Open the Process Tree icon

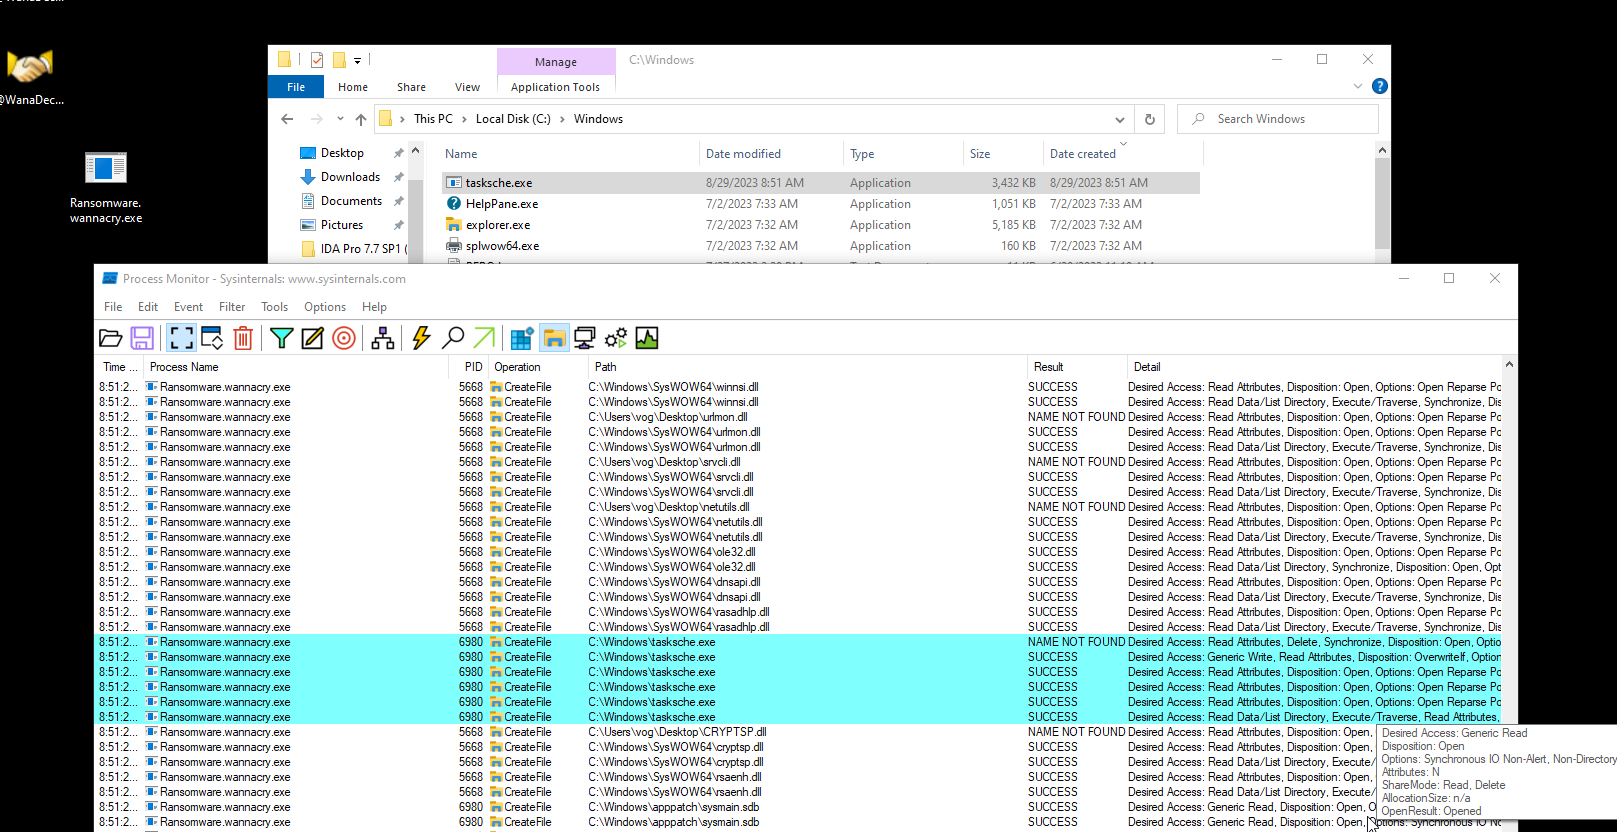click(x=383, y=338)
